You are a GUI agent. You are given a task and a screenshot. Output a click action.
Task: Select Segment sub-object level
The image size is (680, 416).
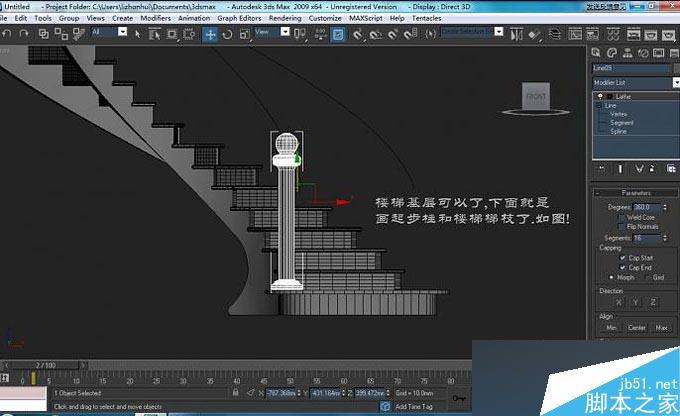coord(622,123)
